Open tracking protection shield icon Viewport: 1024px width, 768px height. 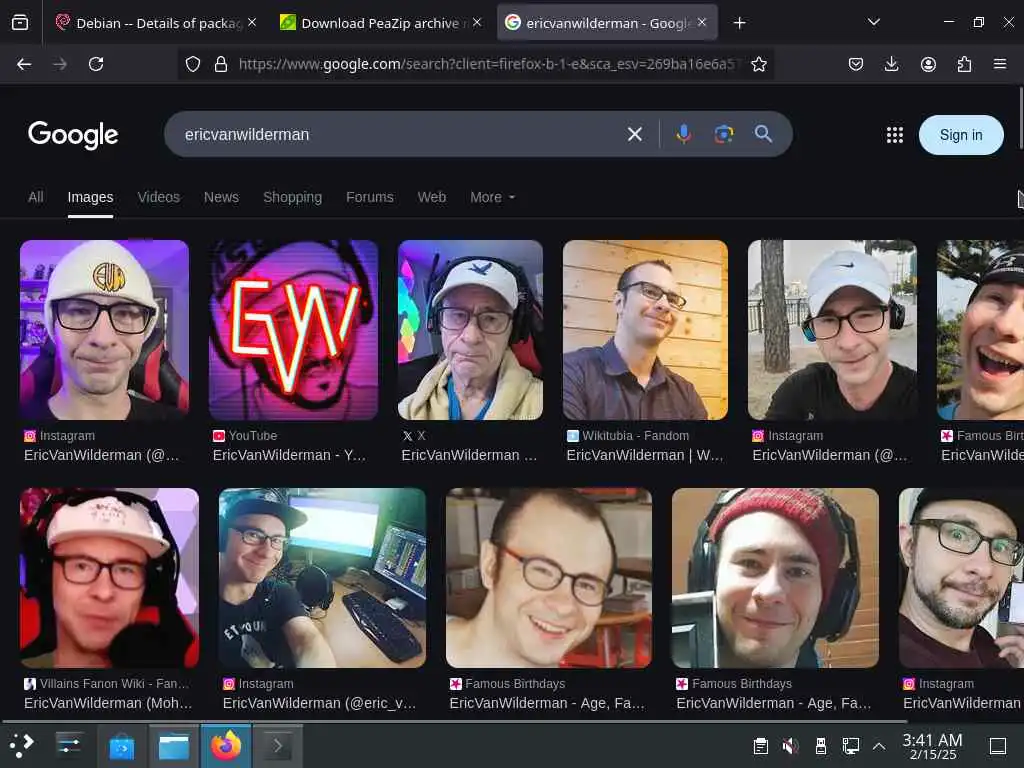tap(193, 64)
